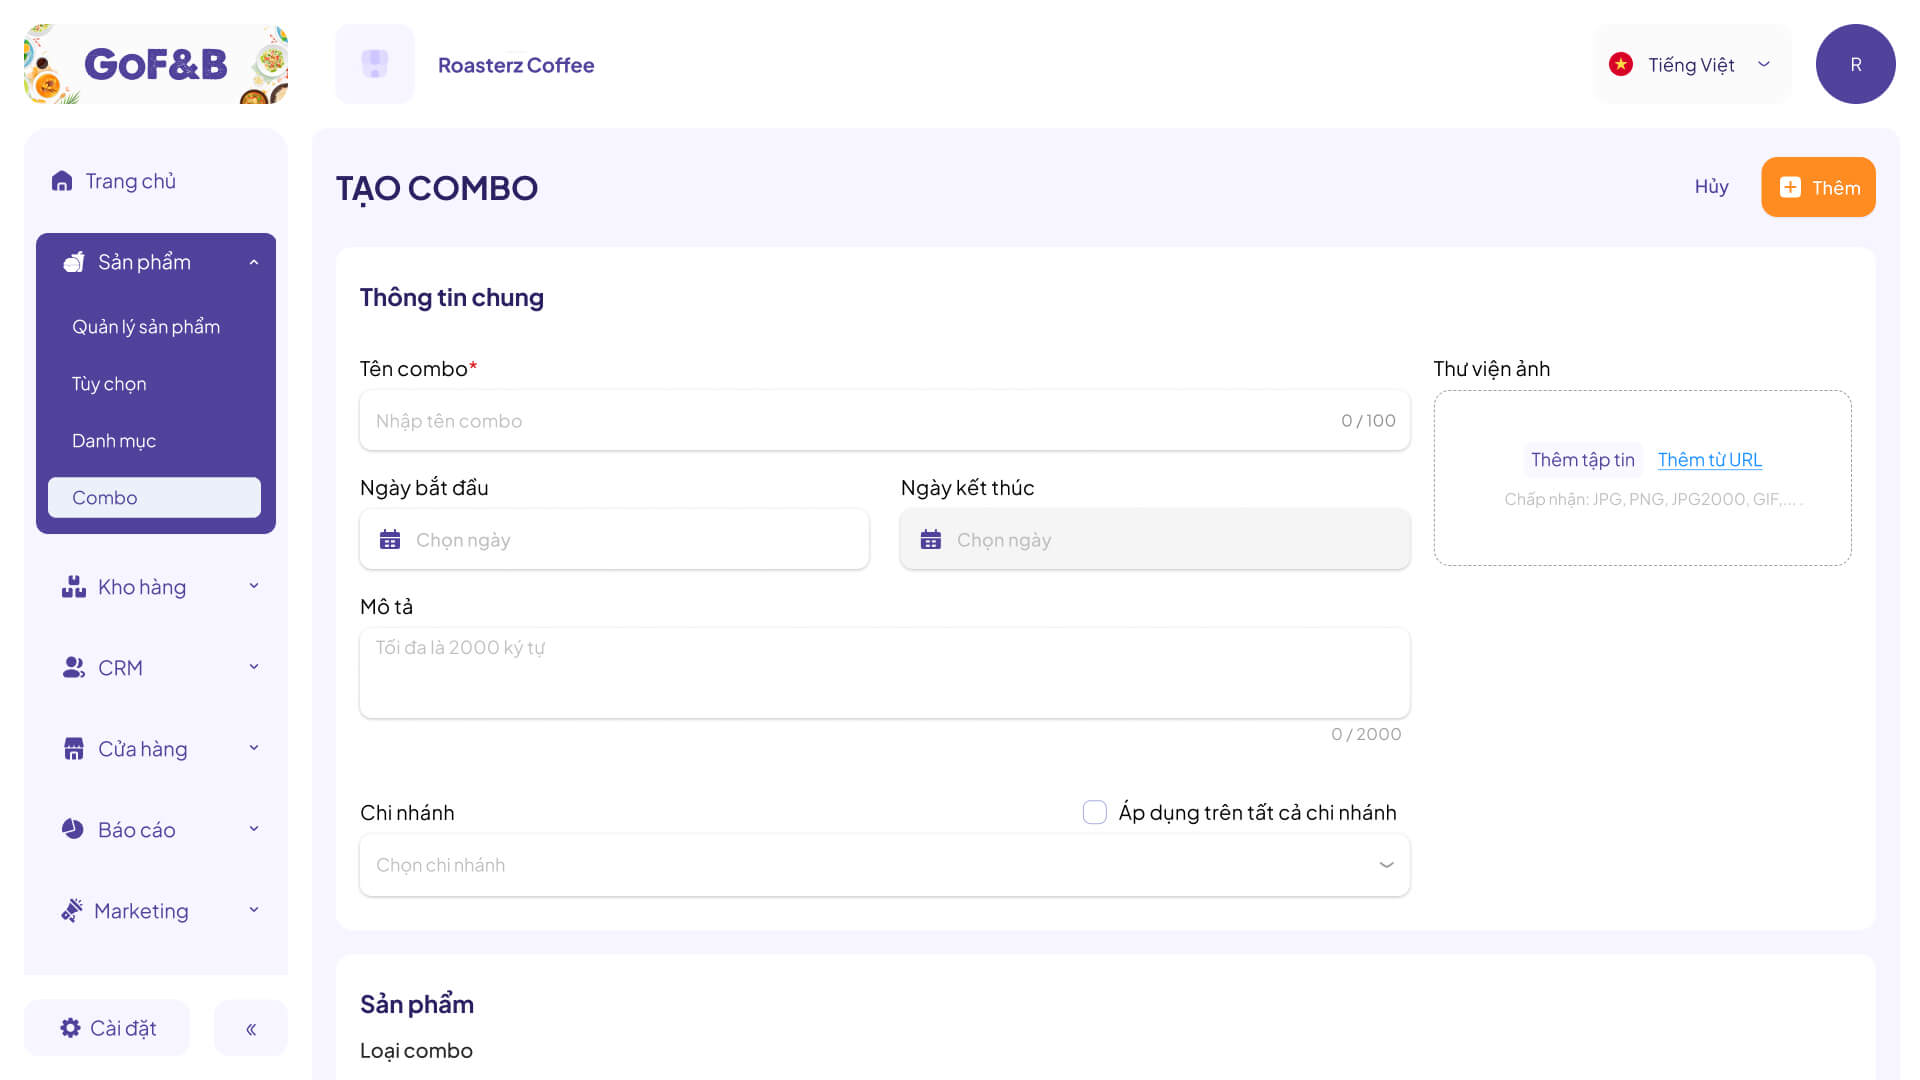Click the Sản phẩm products icon
This screenshot has width=1920, height=1080.
[73, 261]
